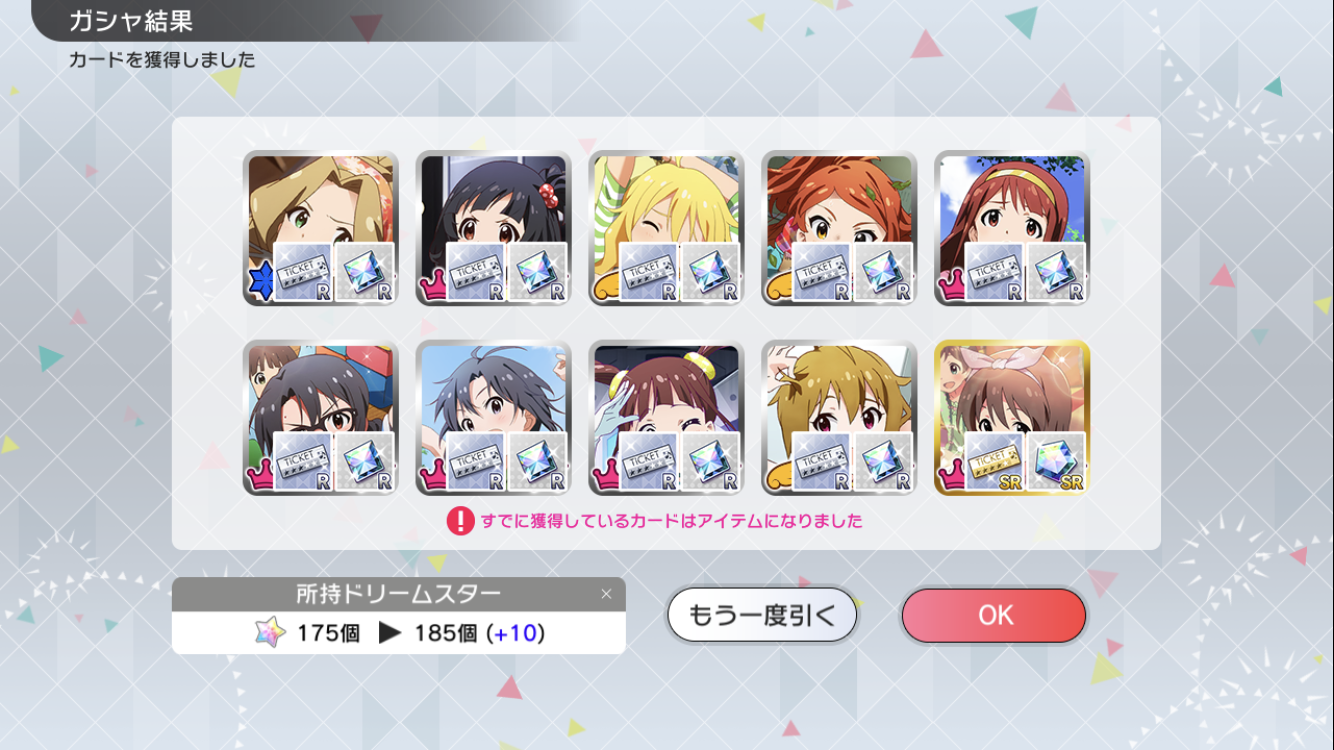Open the card with blue star badge
The image size is (1334, 750).
320,228
